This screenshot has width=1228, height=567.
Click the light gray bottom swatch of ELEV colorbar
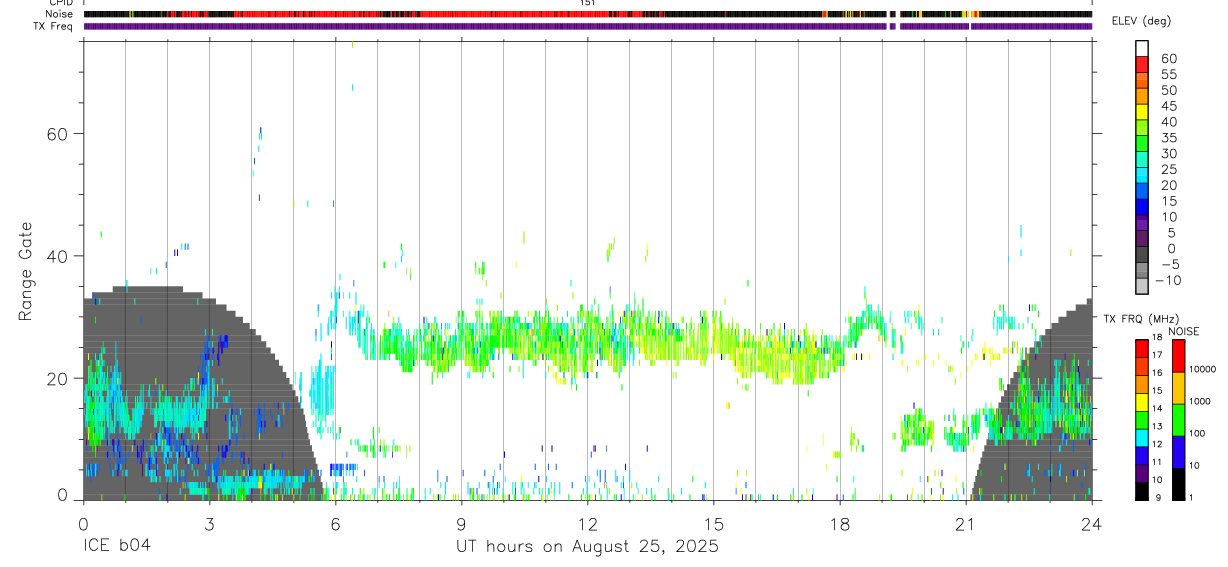pos(1142,287)
